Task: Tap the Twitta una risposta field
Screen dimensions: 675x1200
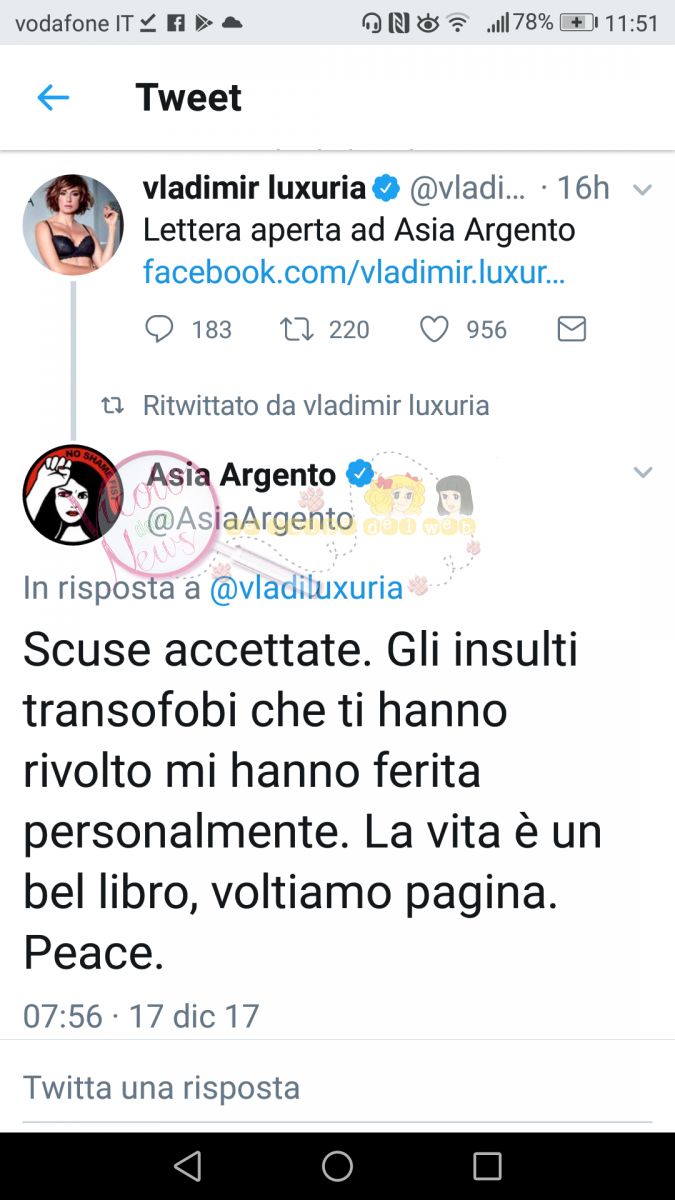Action: [337, 1087]
